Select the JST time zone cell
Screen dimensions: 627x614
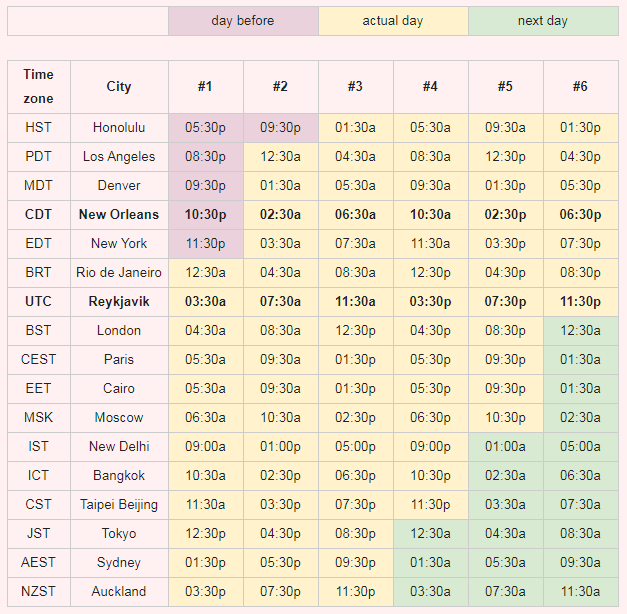click(x=39, y=534)
